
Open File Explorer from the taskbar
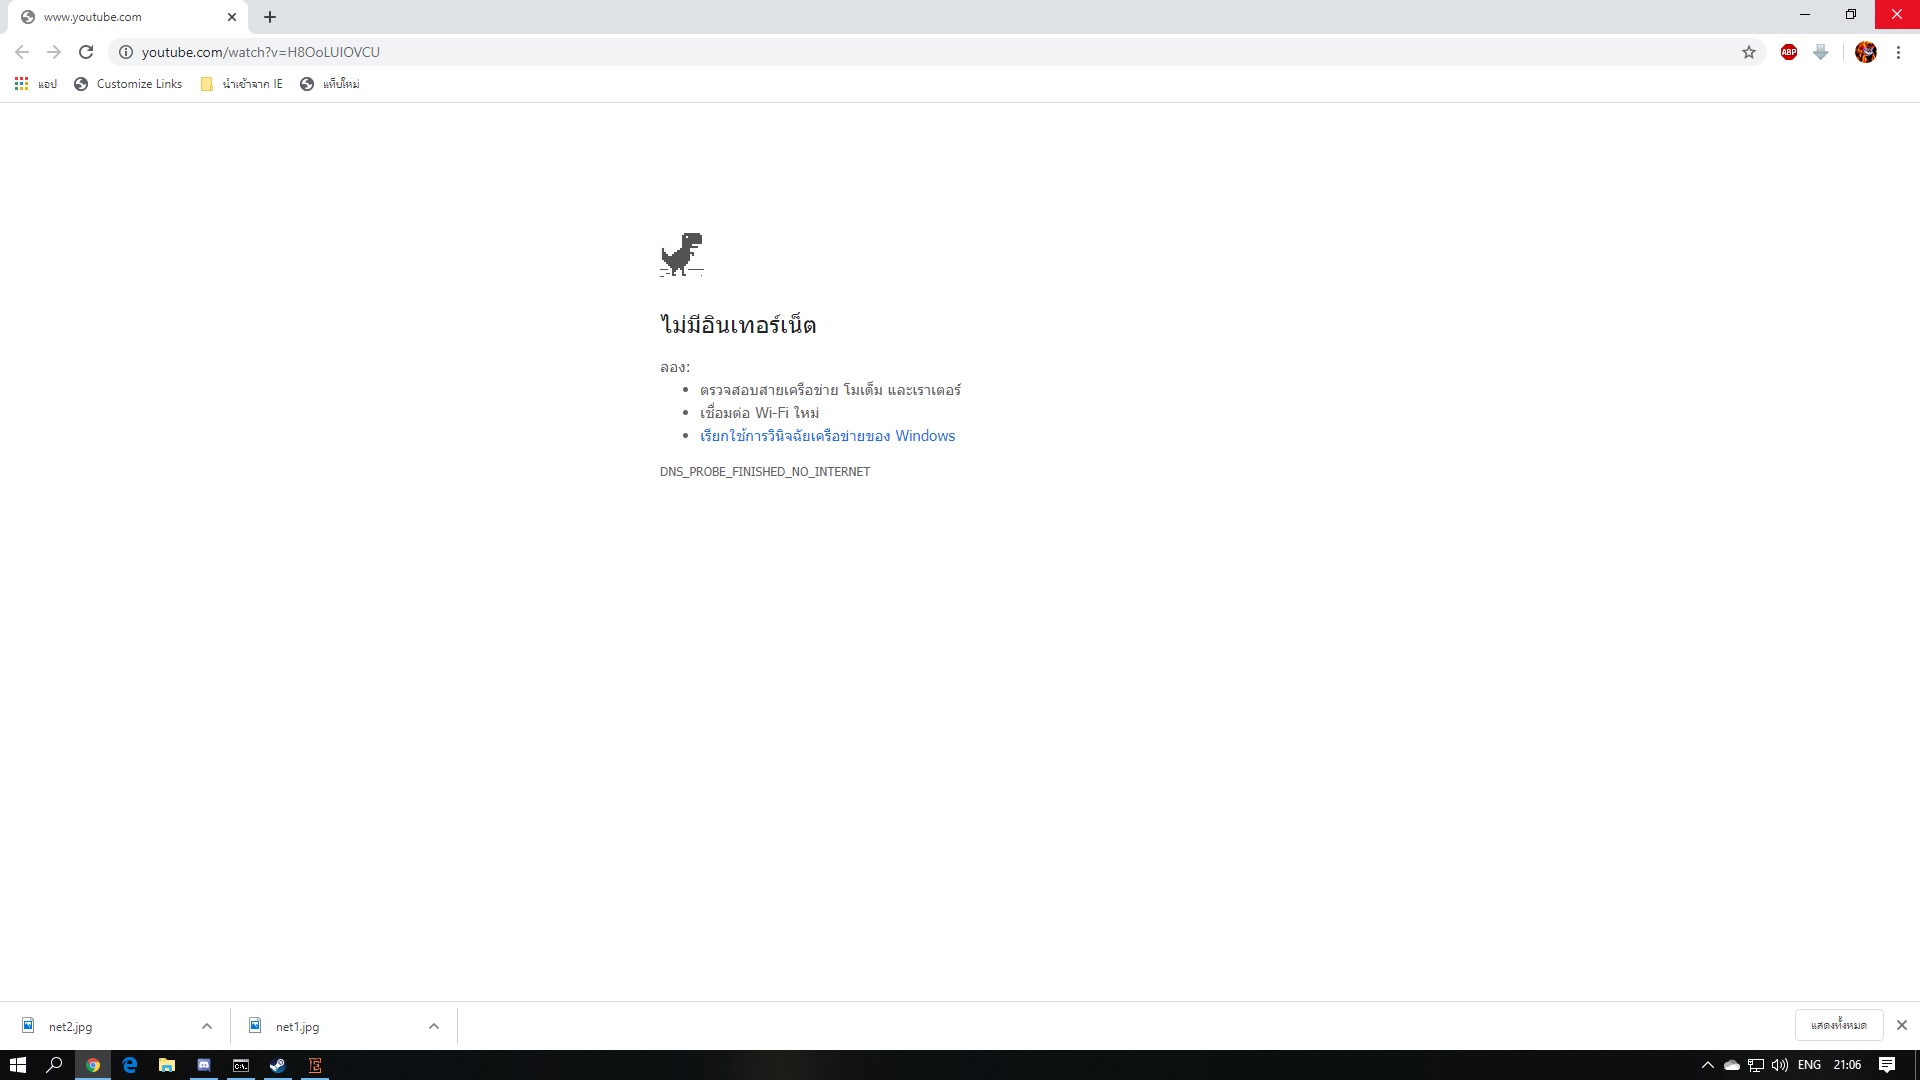tap(167, 1065)
